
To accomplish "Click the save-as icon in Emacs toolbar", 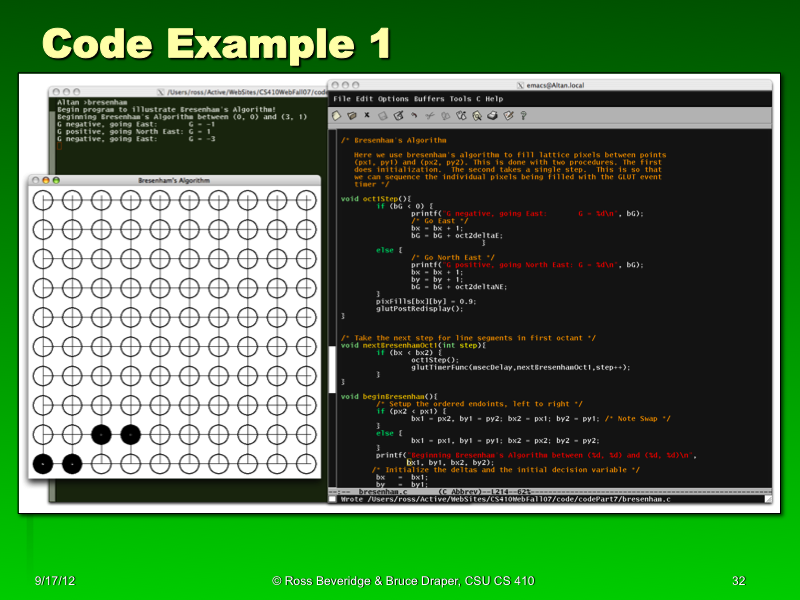I will [x=398, y=116].
